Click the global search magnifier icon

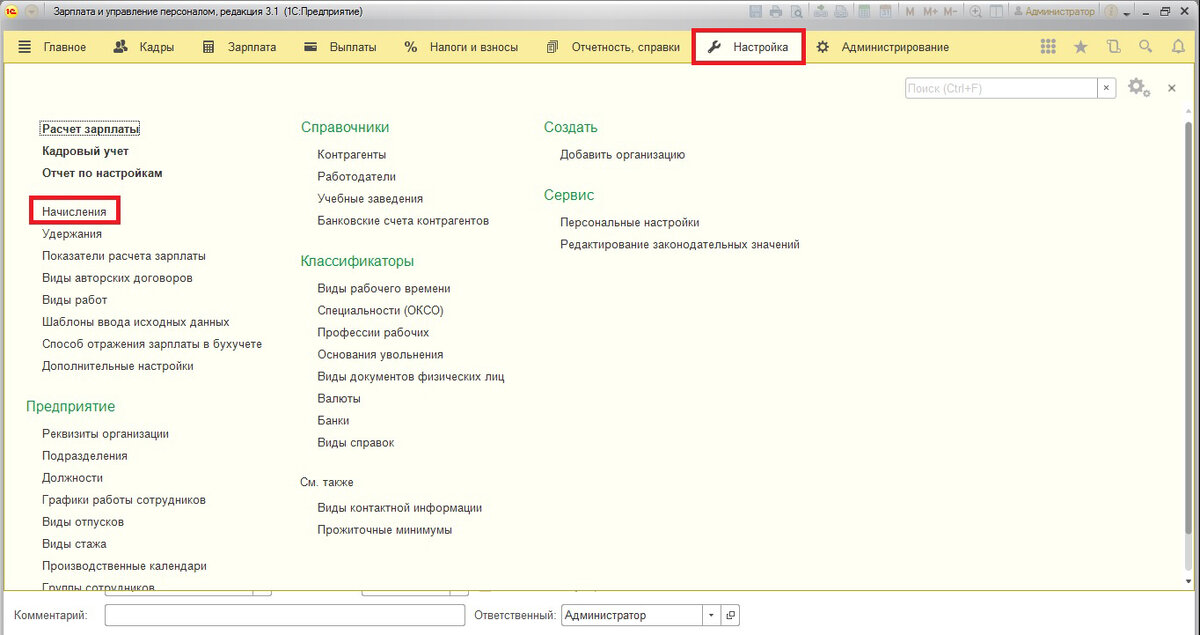pyautogui.click(x=1146, y=47)
